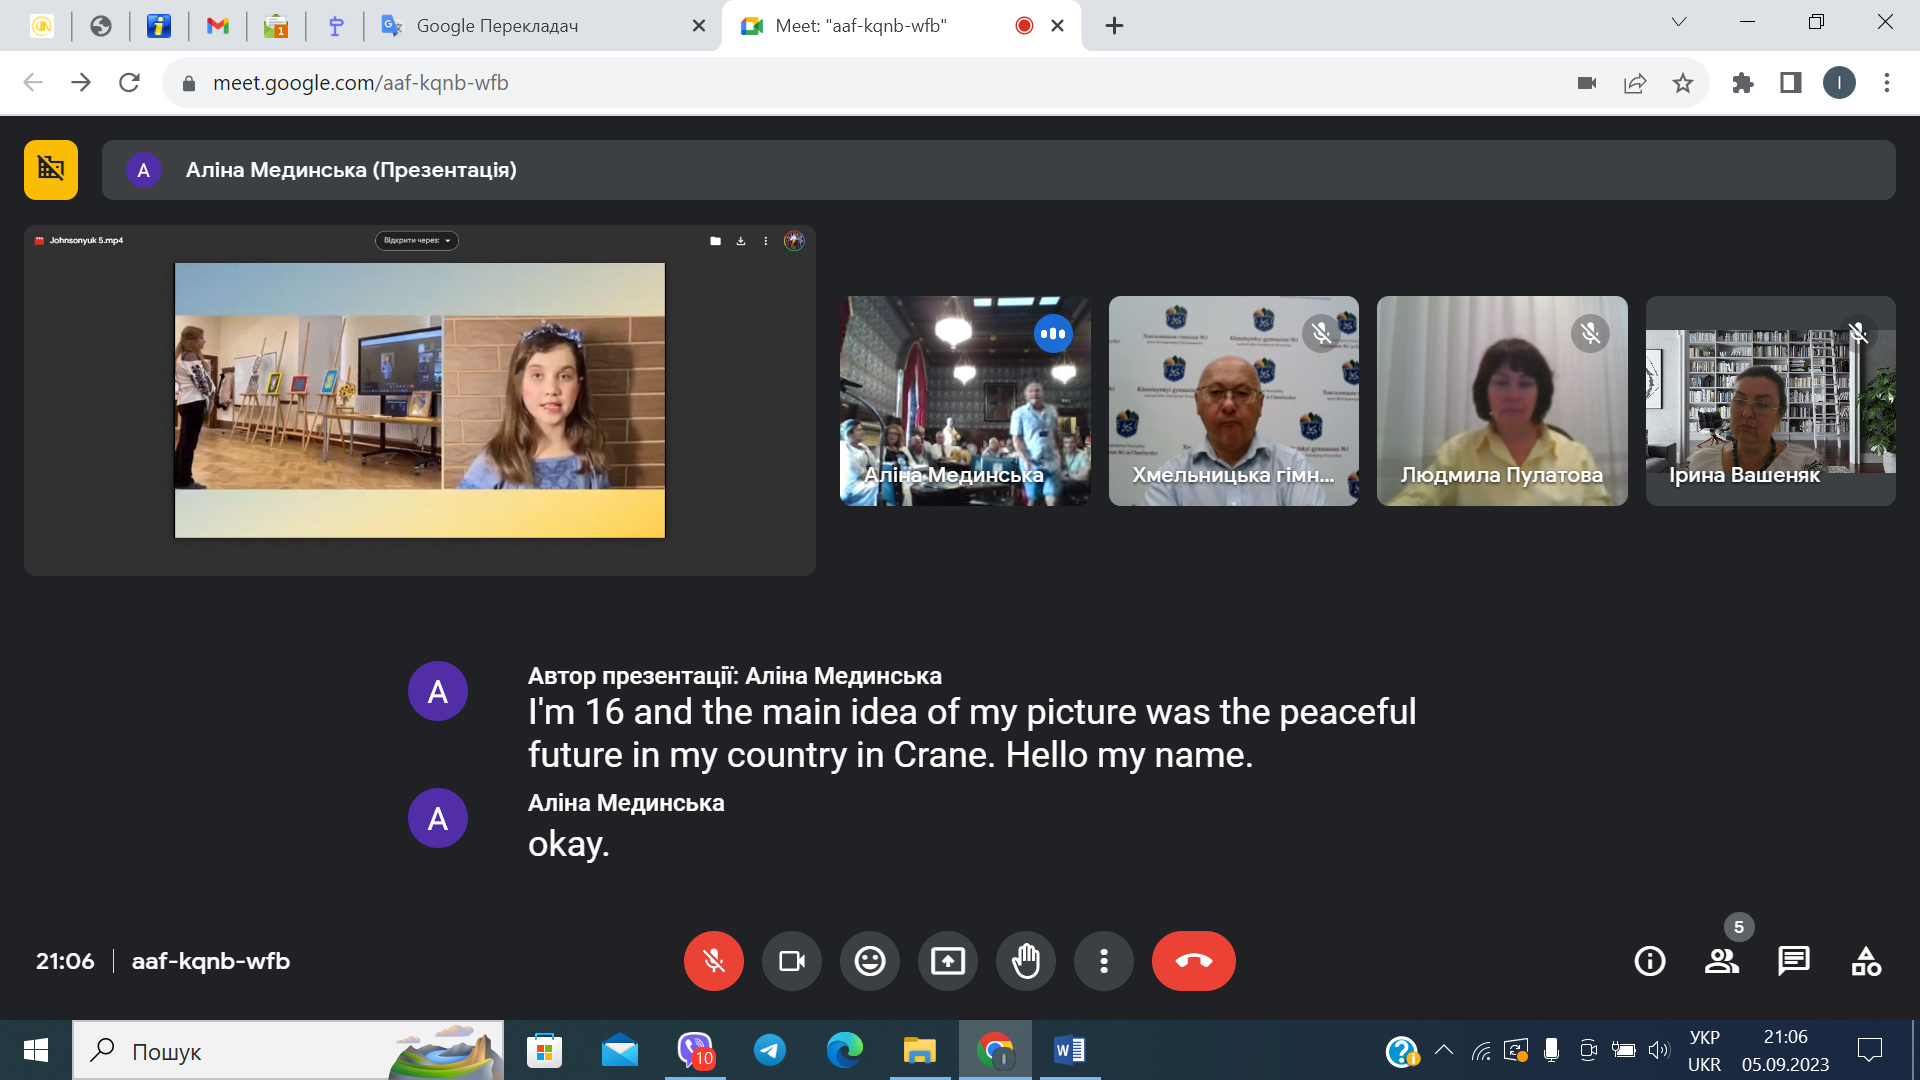Unmute the microphone in Meet controls
Viewport: 1920px width, 1080px height.
pos(713,961)
